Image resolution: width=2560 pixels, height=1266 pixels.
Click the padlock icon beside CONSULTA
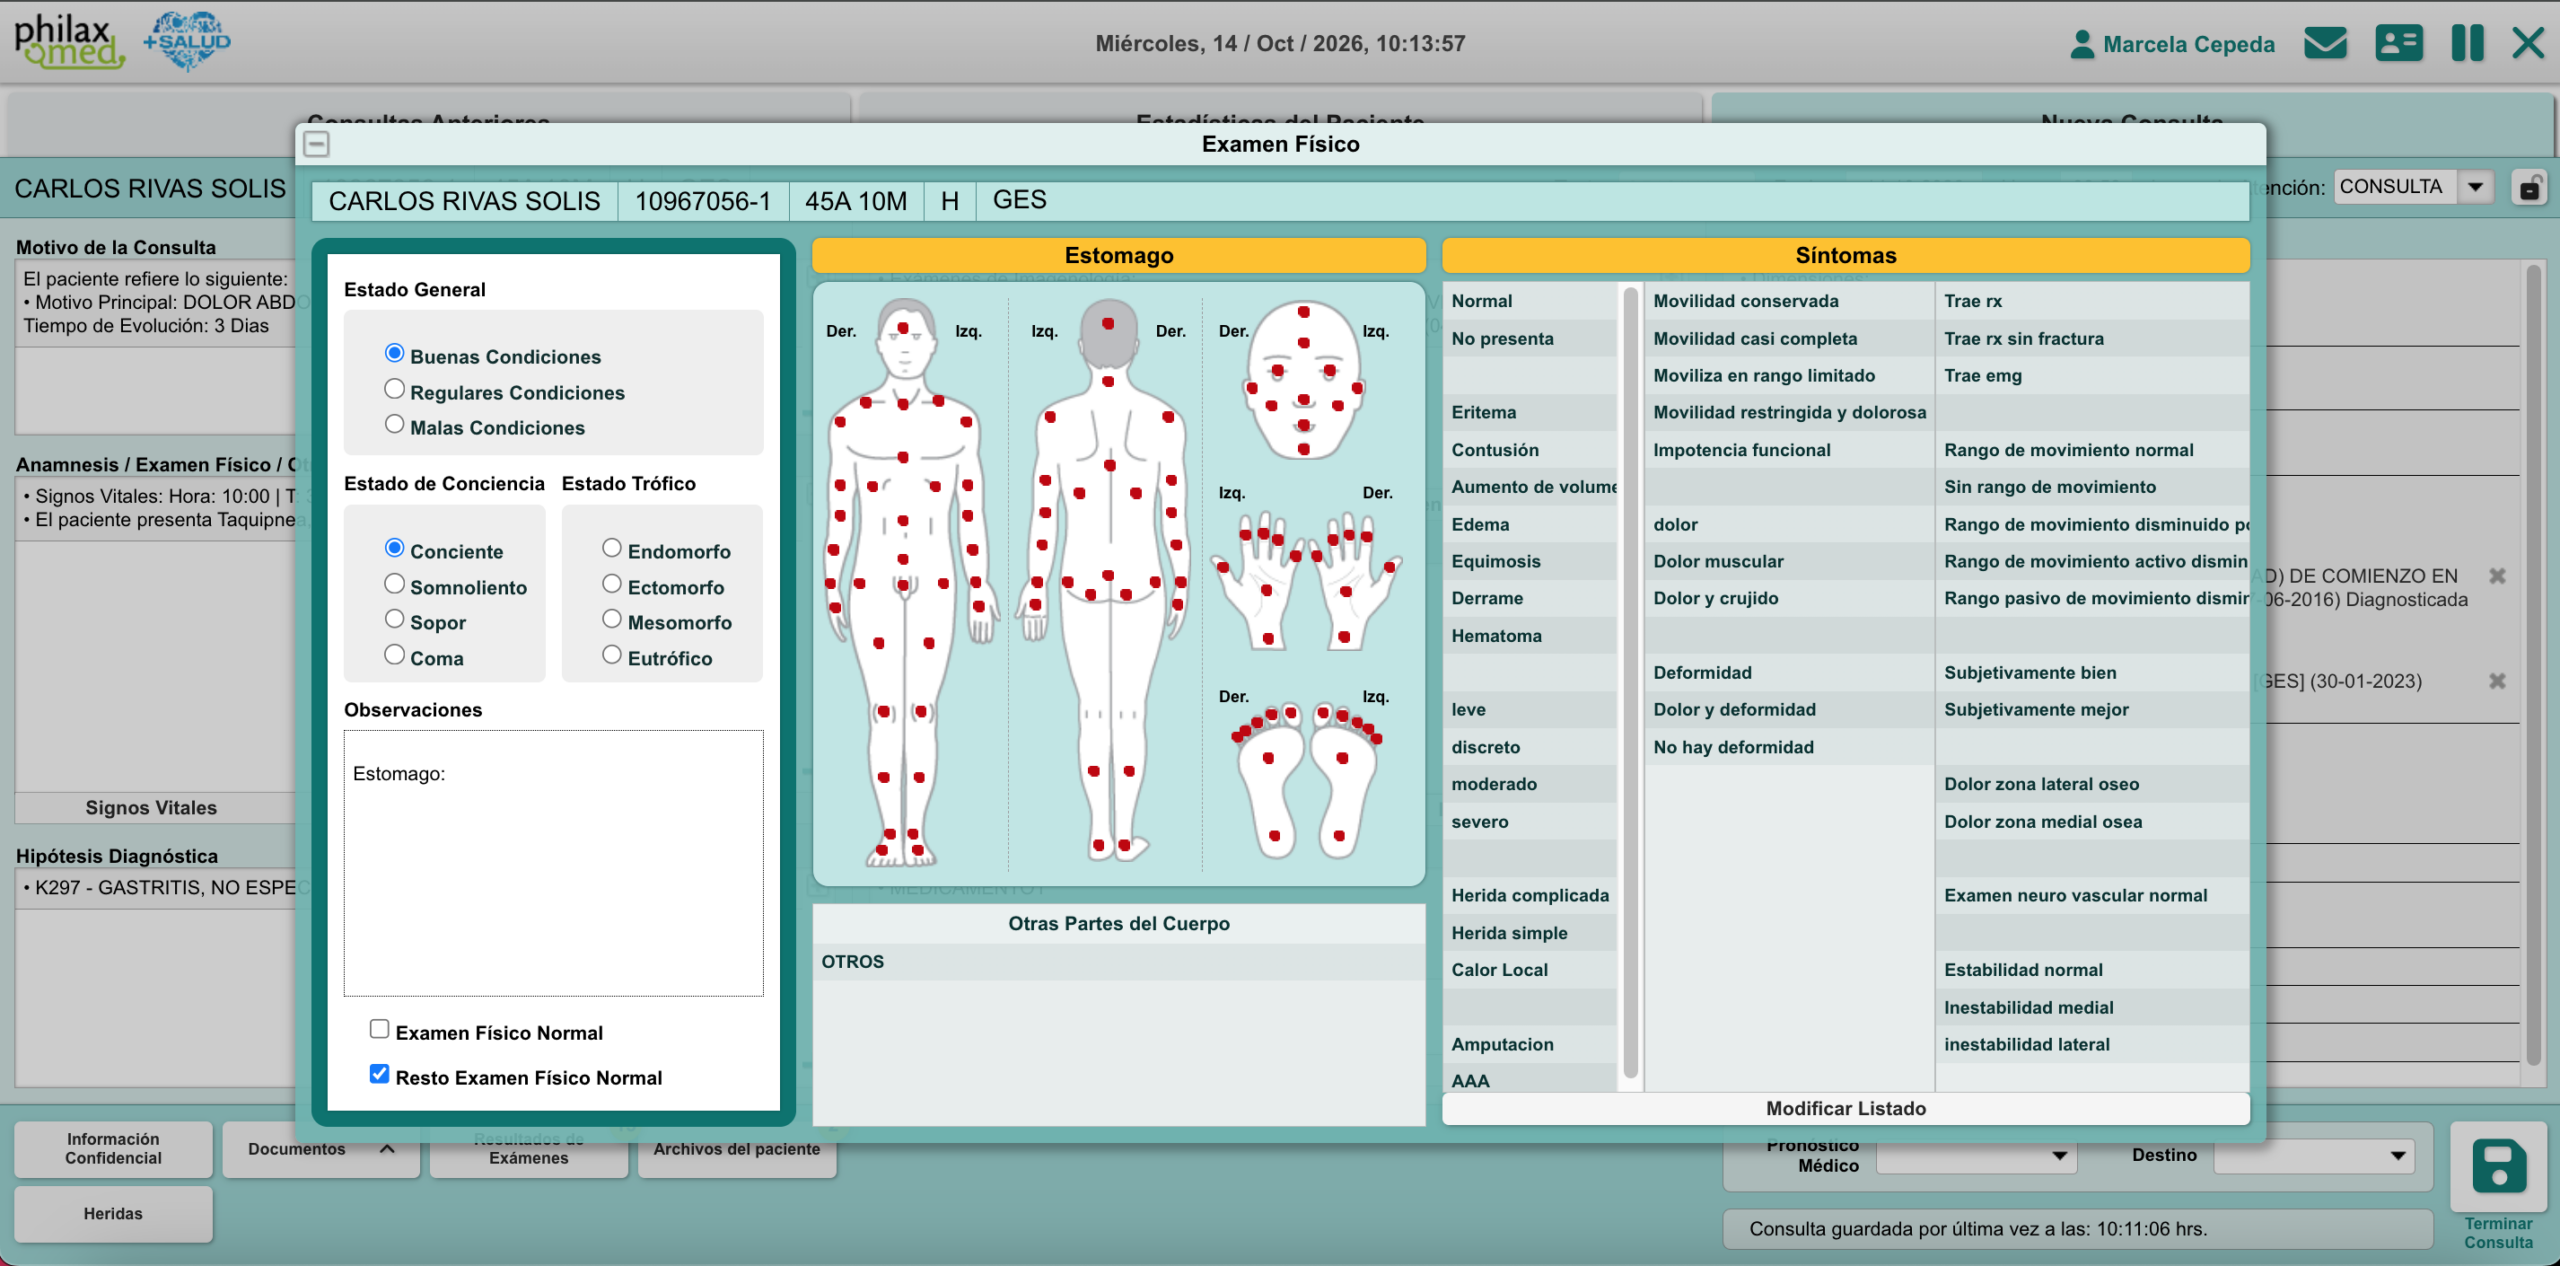point(2529,188)
